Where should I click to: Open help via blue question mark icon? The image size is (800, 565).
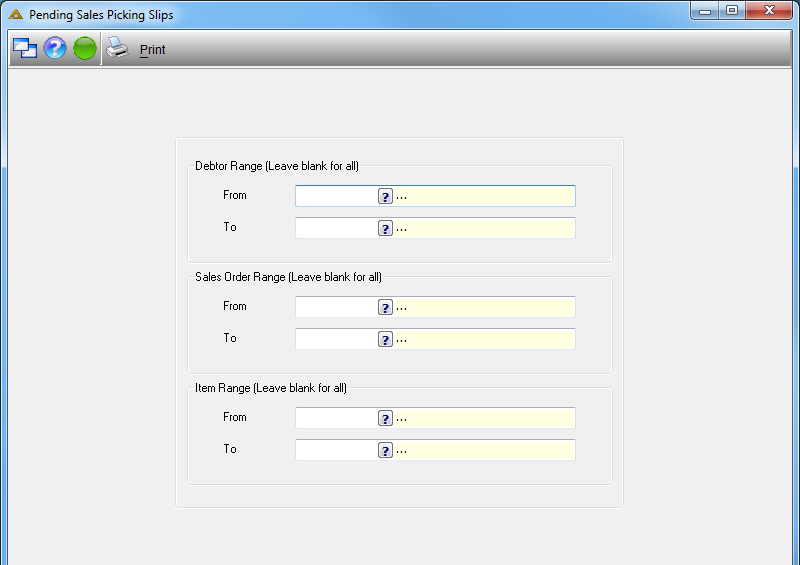pyautogui.click(x=55, y=48)
